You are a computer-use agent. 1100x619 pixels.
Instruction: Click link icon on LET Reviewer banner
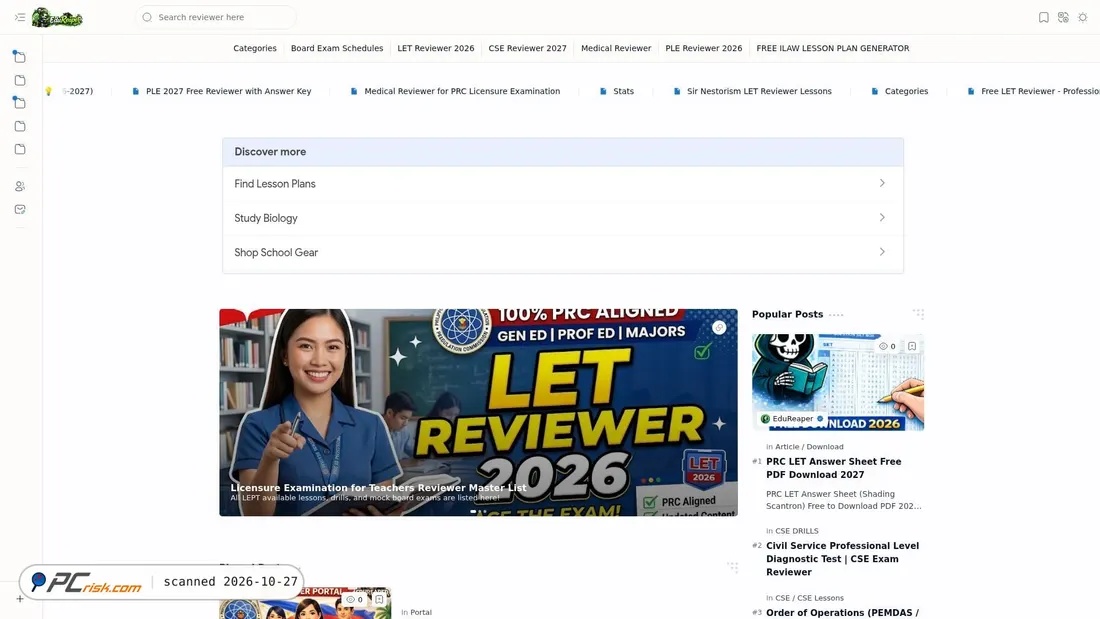[719, 327]
